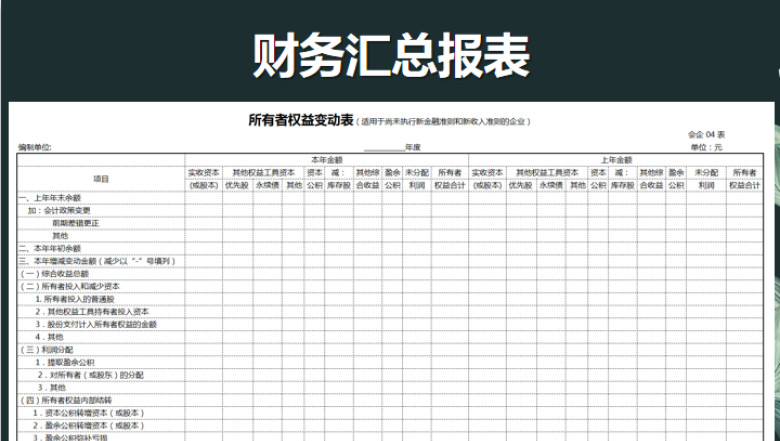
Task: Select row 二、本年年初余额
Action: pos(50,248)
